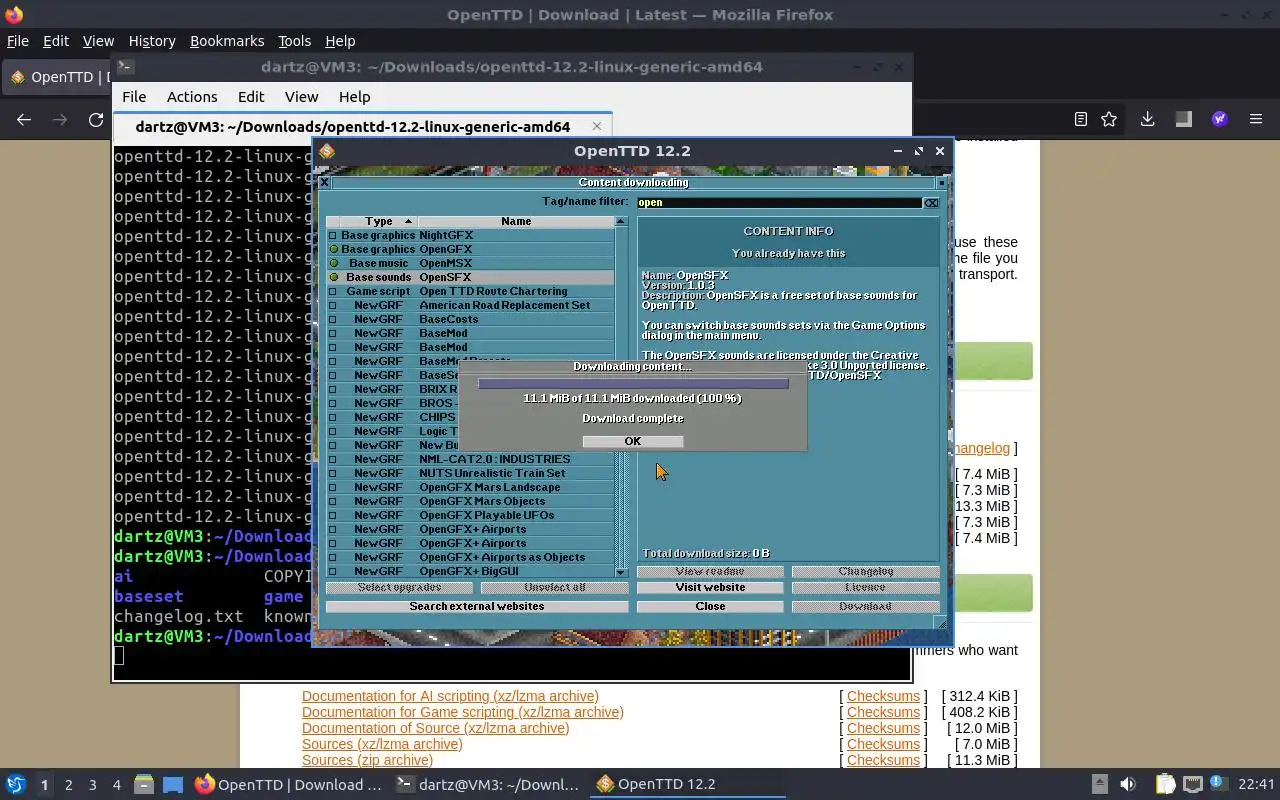This screenshot has height=800, width=1280.
Task: Click the Licence button
Action: tap(866, 587)
